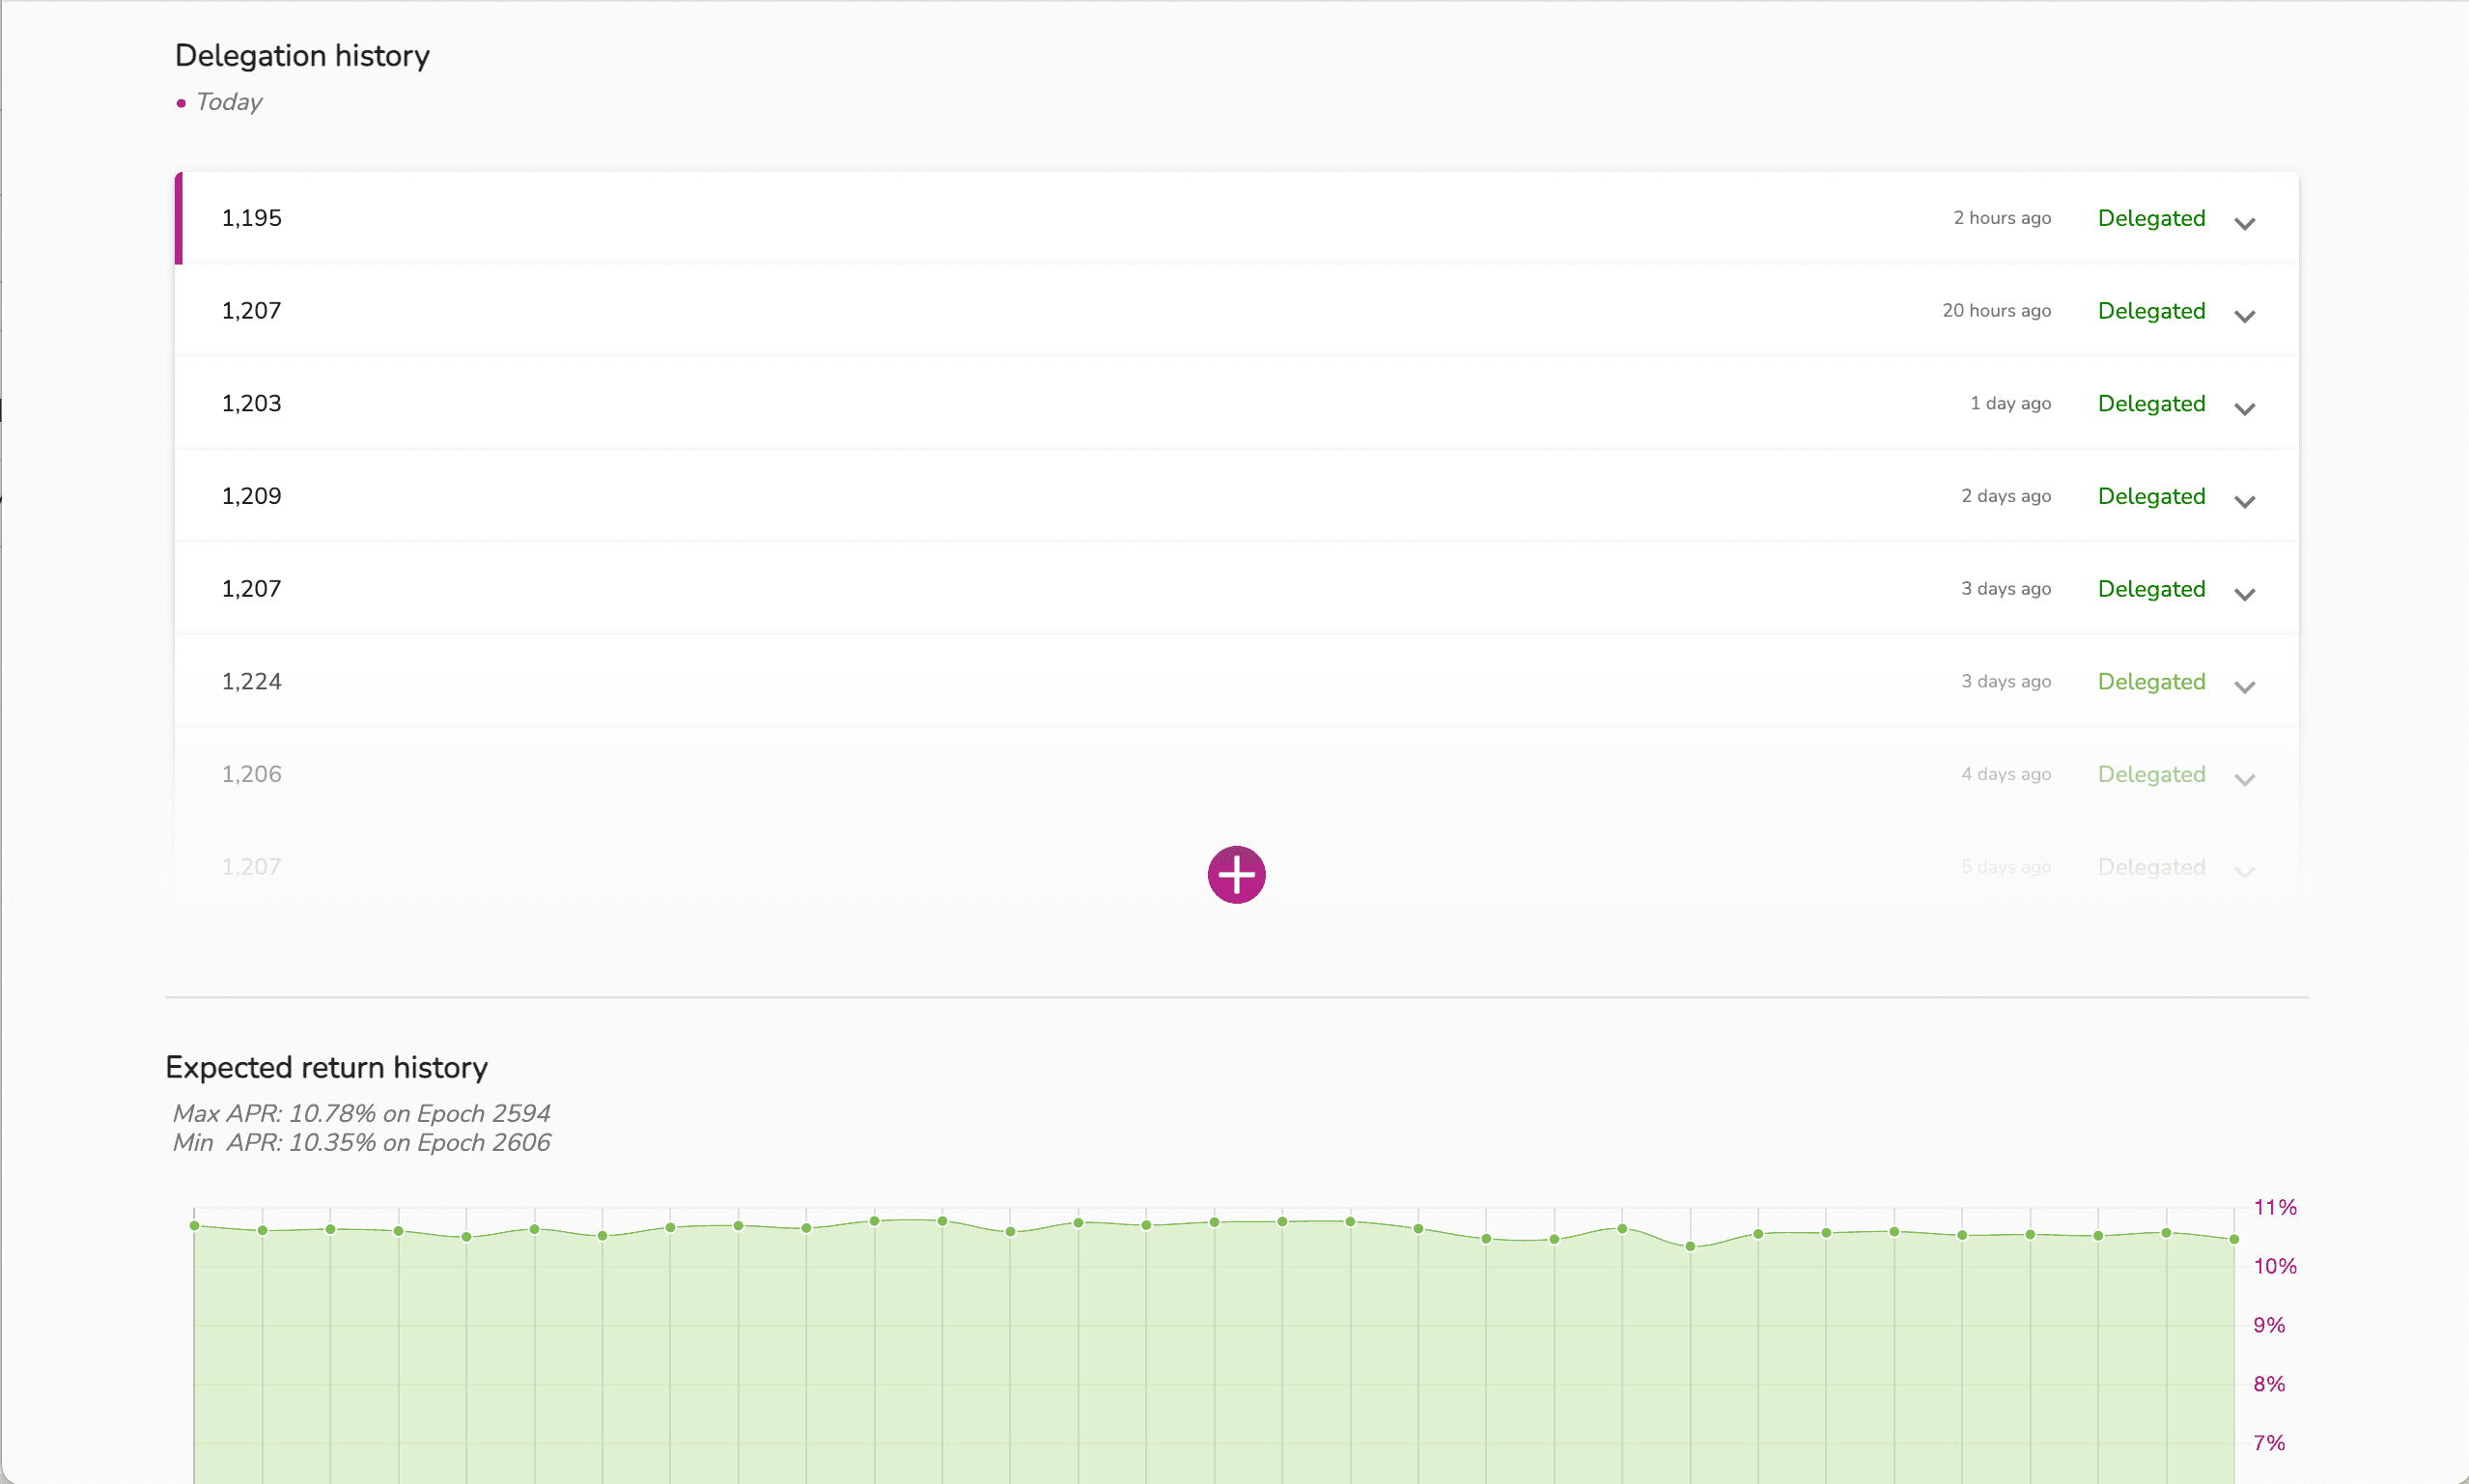Expand the 4 days ago row chevron
The image size is (2469, 1484).
click(2244, 779)
